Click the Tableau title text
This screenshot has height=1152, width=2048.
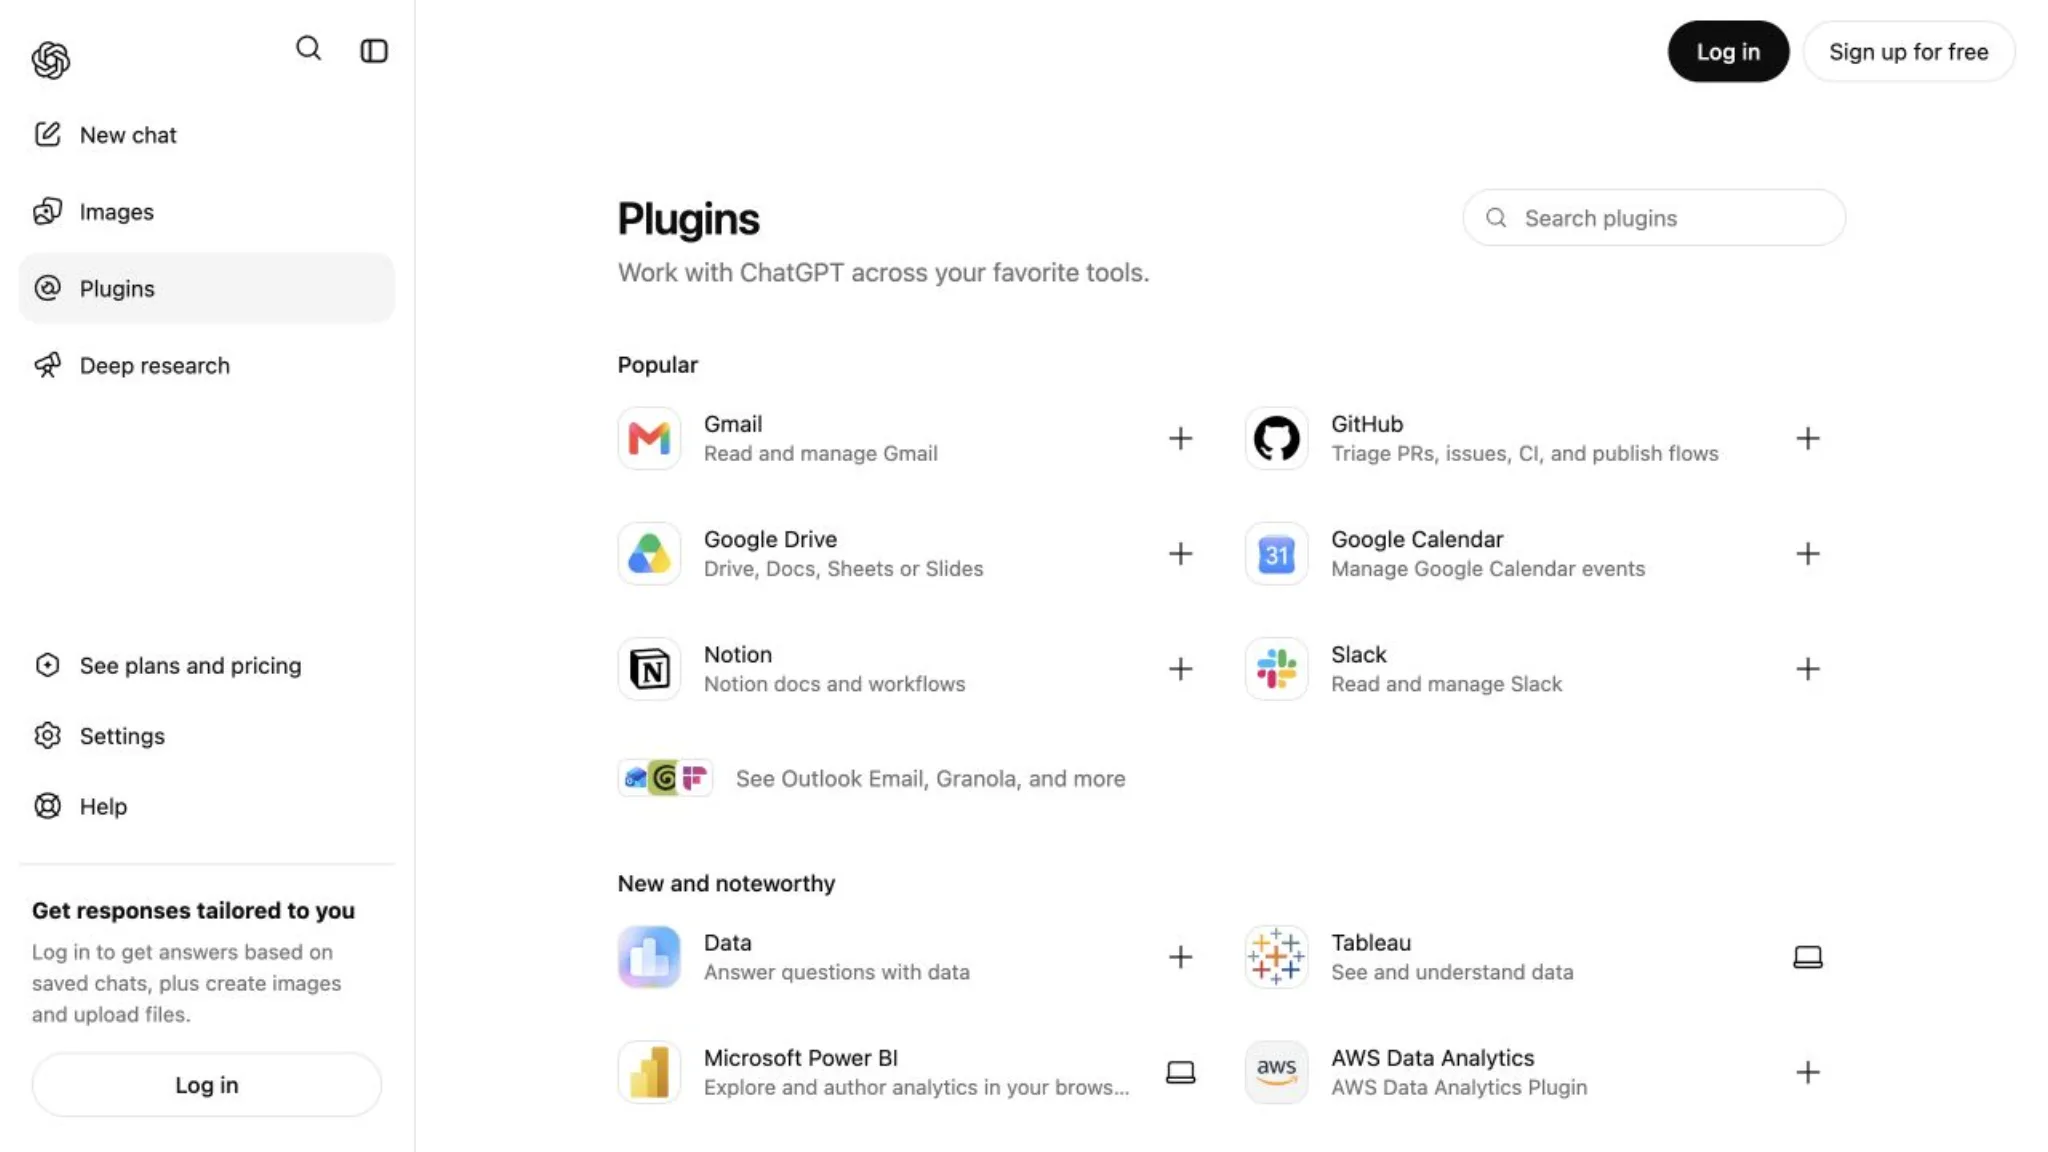point(1371,942)
